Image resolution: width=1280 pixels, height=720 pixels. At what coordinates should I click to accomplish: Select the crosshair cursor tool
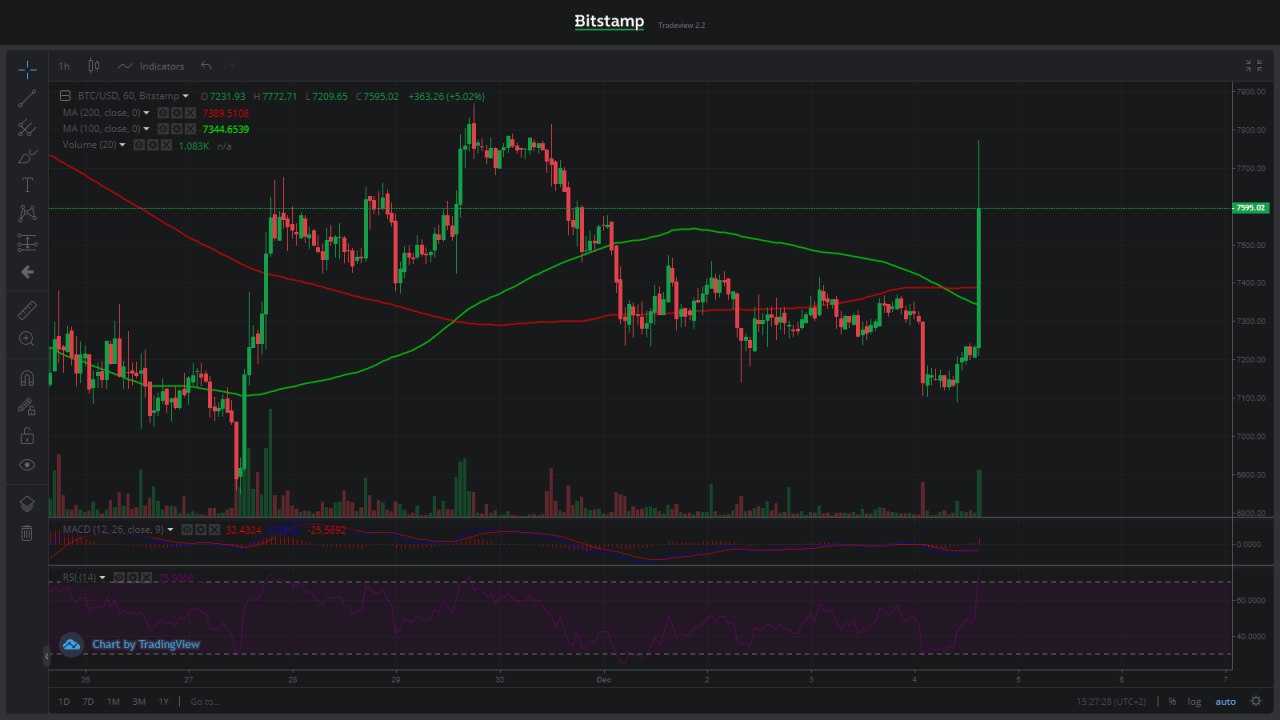(27, 69)
